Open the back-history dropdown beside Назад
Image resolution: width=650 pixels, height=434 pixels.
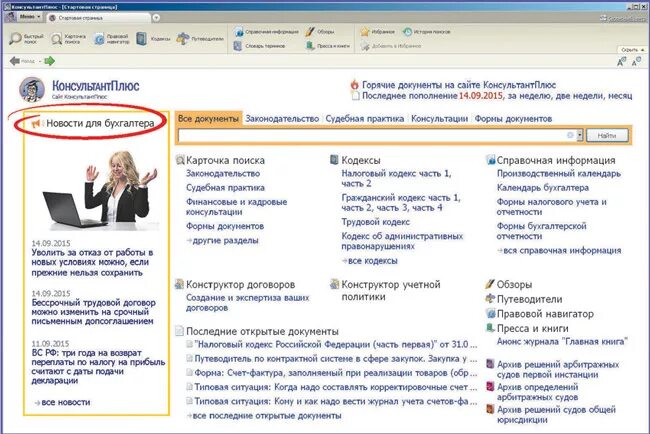click(40, 61)
